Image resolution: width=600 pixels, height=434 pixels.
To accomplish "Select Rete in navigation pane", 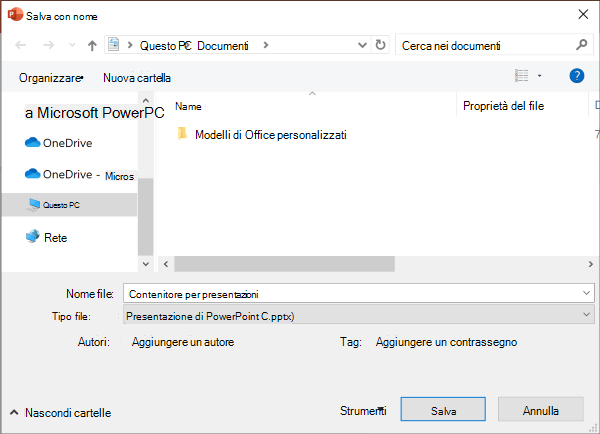I will (46, 237).
